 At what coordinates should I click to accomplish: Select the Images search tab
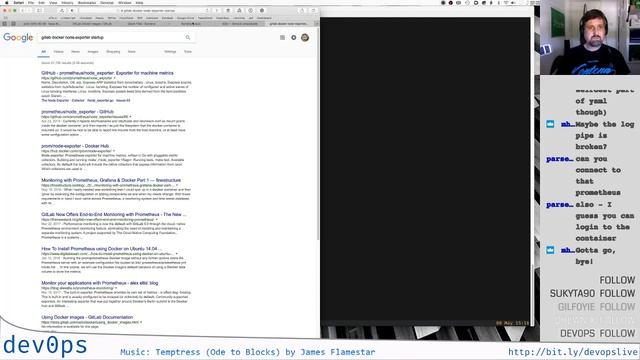point(93,52)
